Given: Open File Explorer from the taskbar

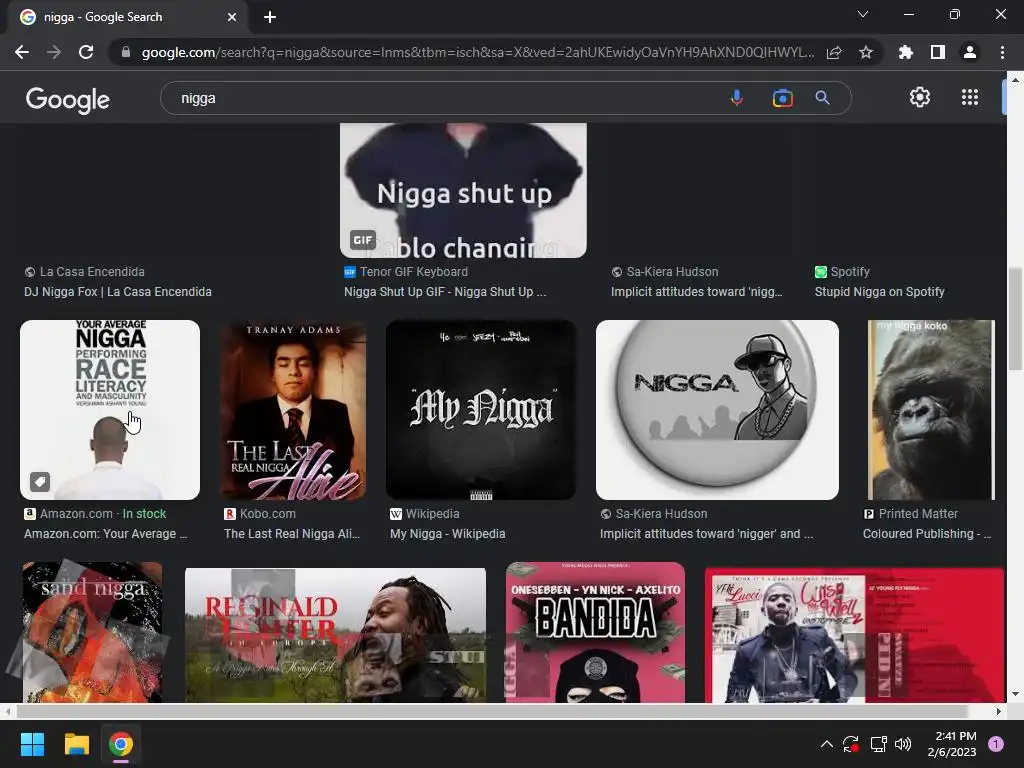Looking at the screenshot, I should 76,744.
